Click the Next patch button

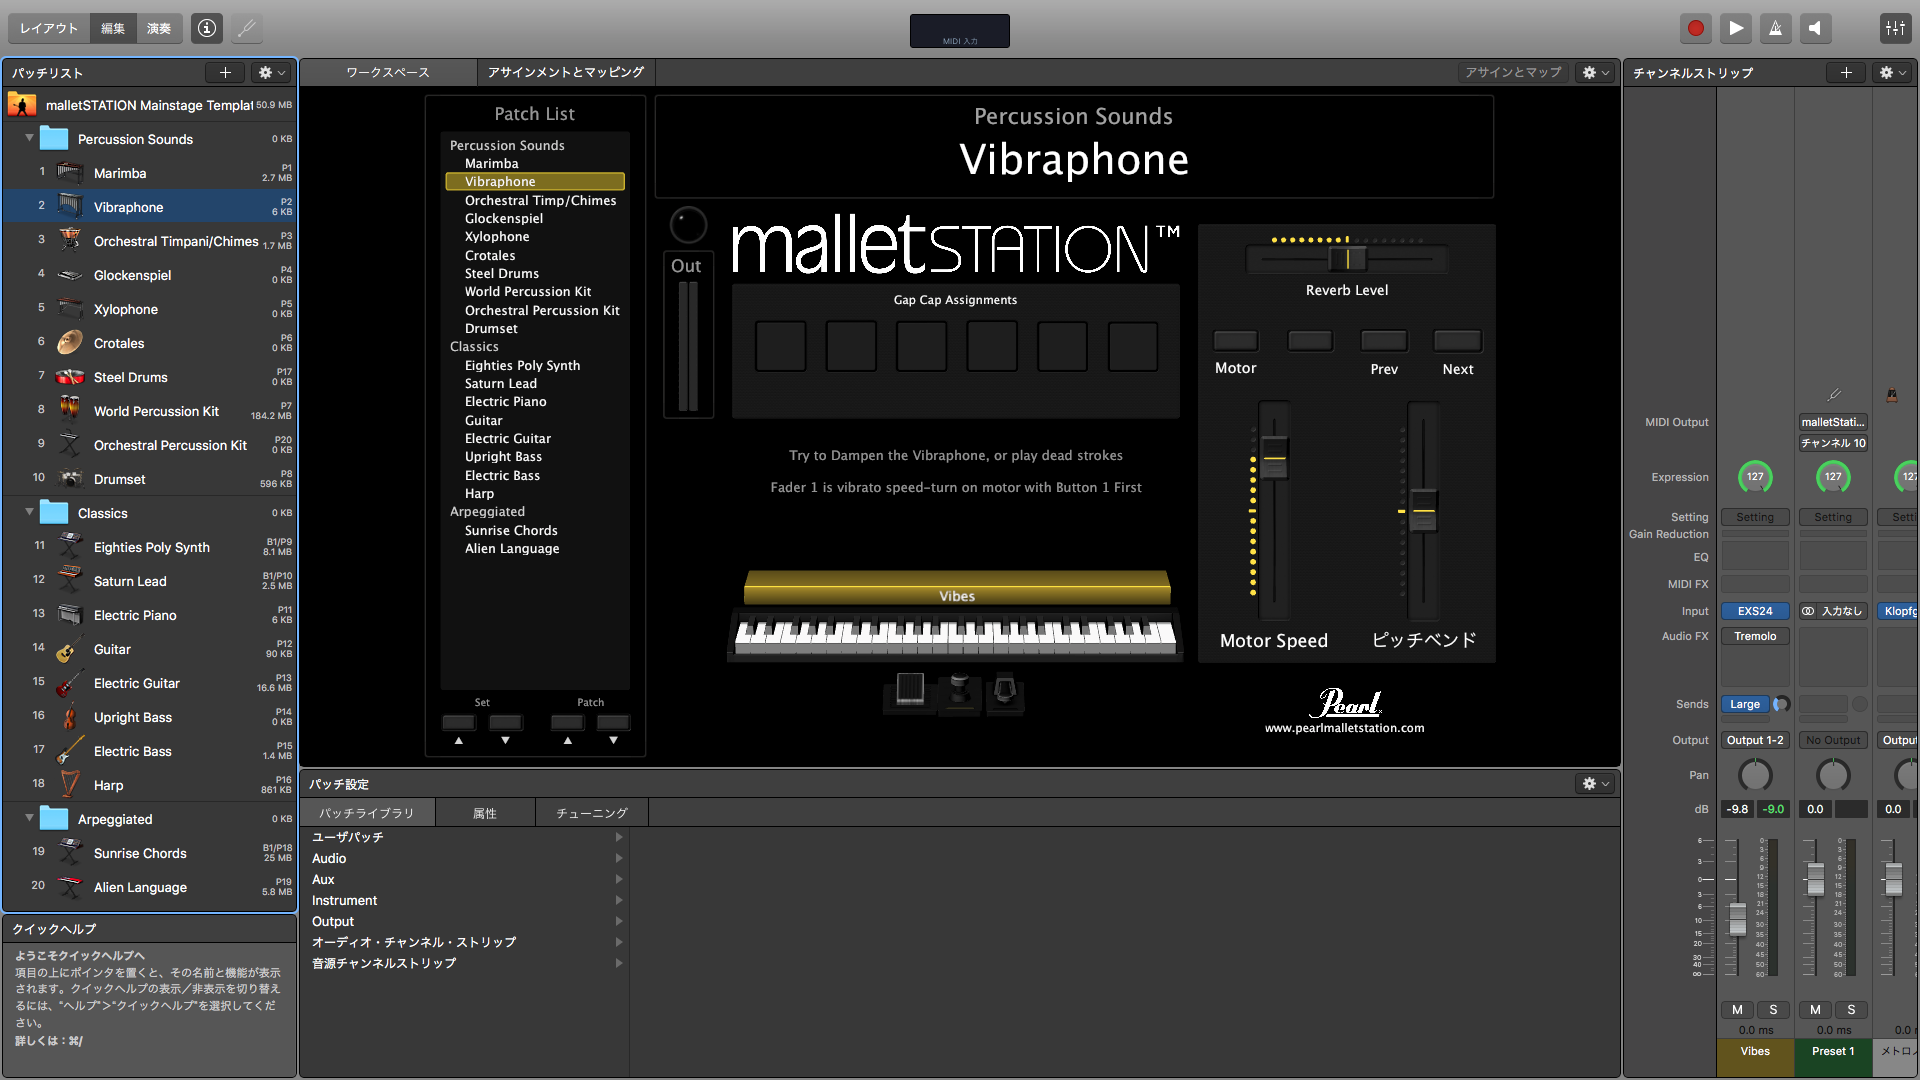tap(1457, 341)
